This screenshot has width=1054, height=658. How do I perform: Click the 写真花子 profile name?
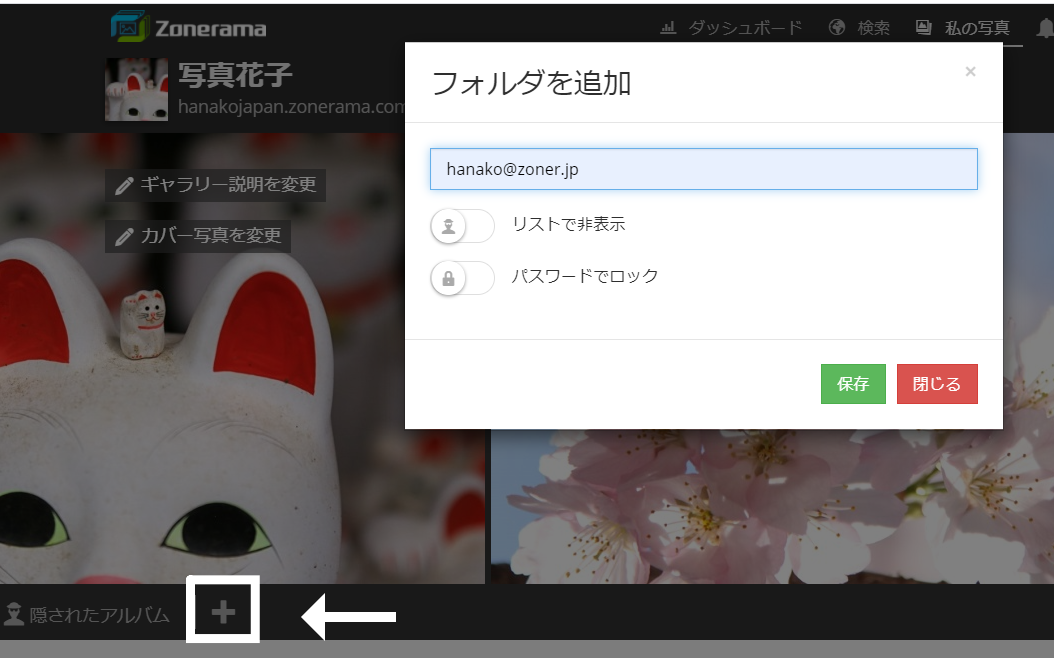(235, 75)
